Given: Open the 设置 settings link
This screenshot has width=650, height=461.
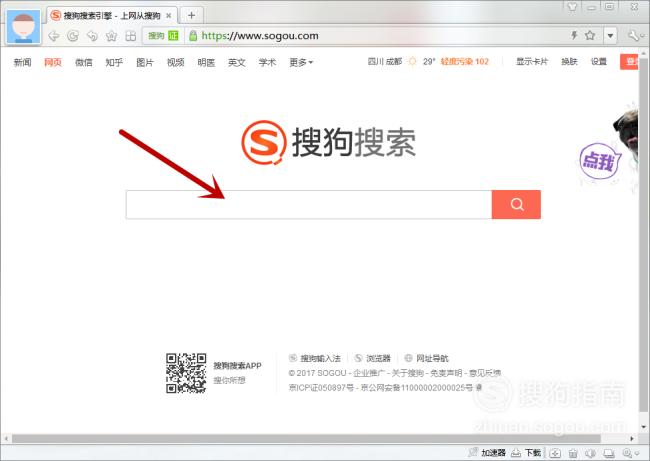Looking at the screenshot, I should [599, 61].
